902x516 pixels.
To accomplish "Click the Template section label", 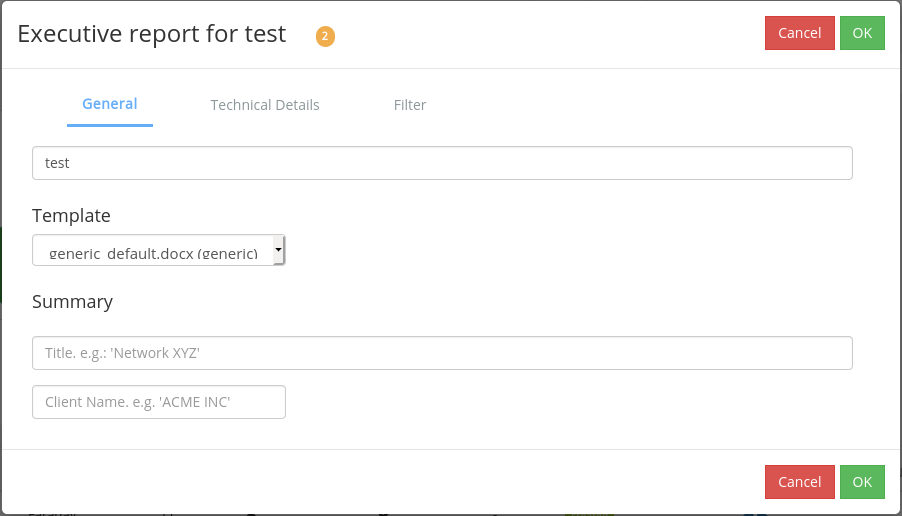I will 71,216.
